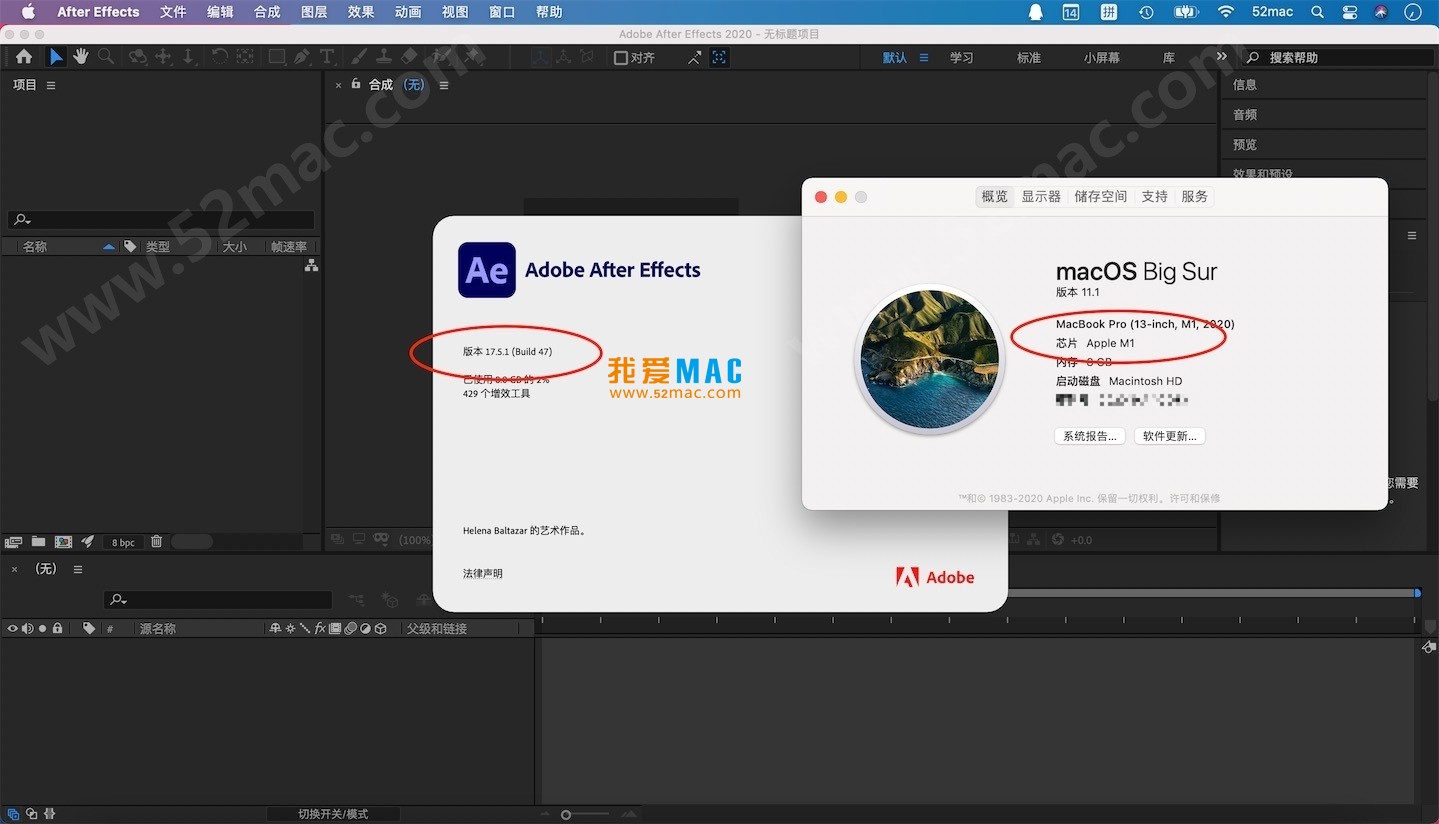This screenshot has height=824, width=1439.
Task: Toggle timeline solo column switch
Action: click(42, 628)
